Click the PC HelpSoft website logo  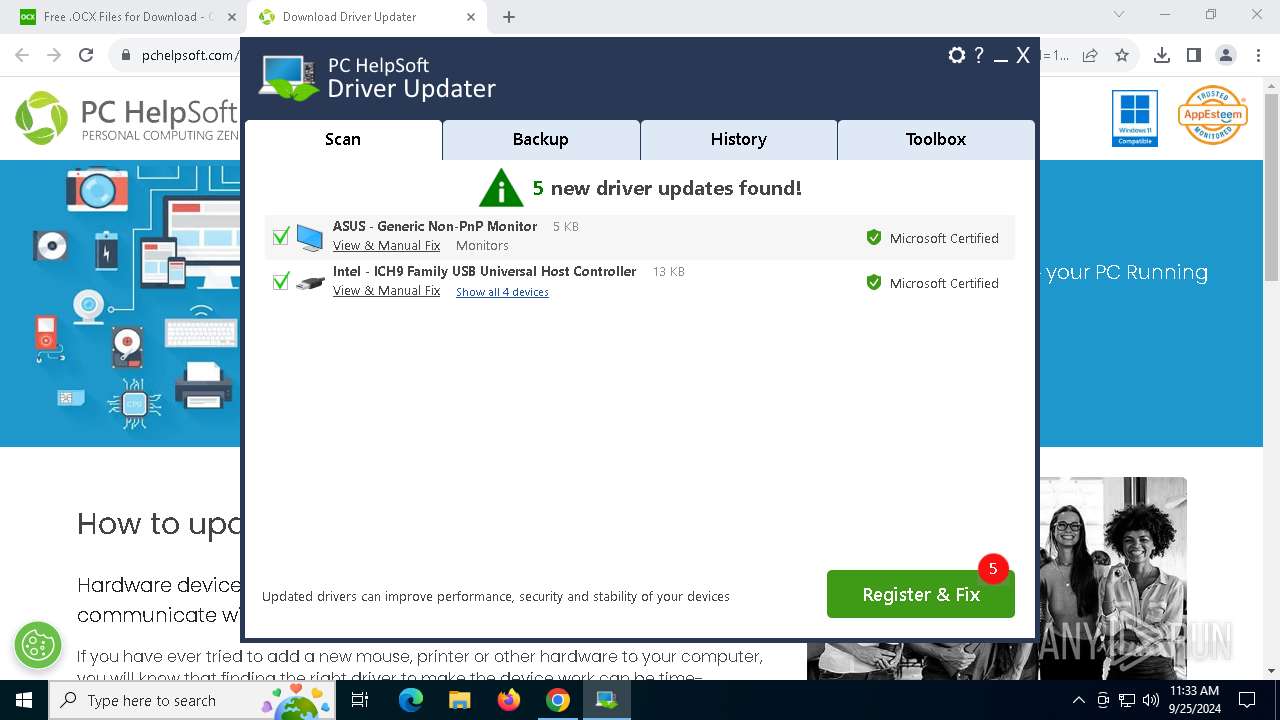pos(127,118)
